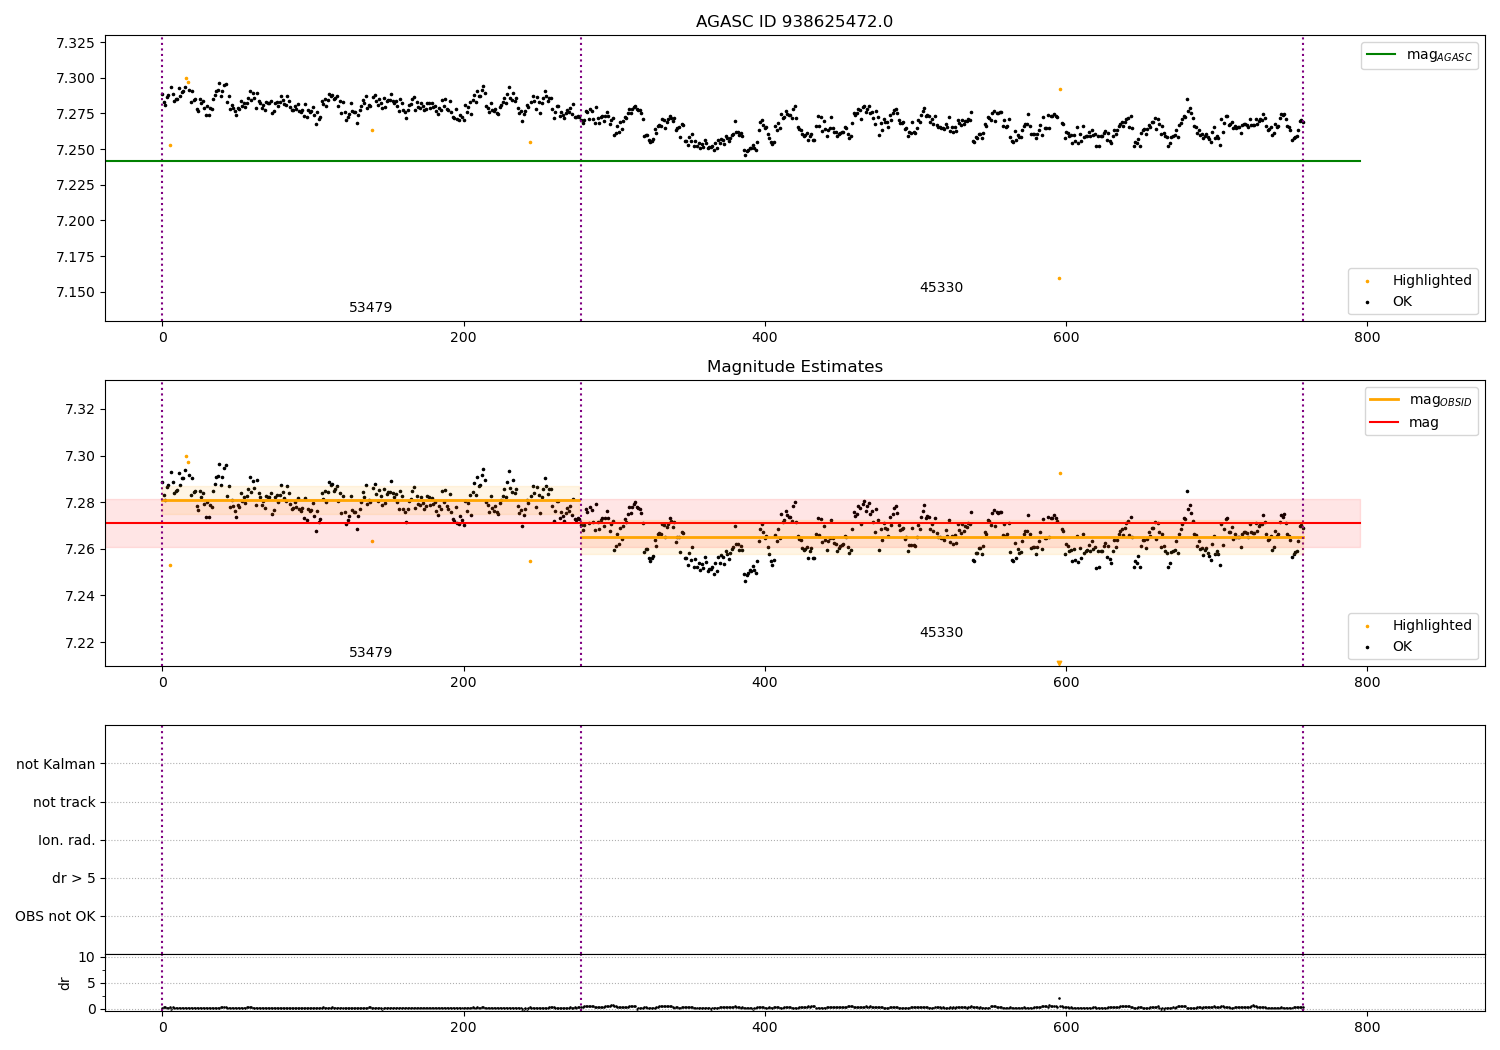Click the '10' tick on the dr axis
This screenshot has width=1500, height=1050.
[87, 958]
